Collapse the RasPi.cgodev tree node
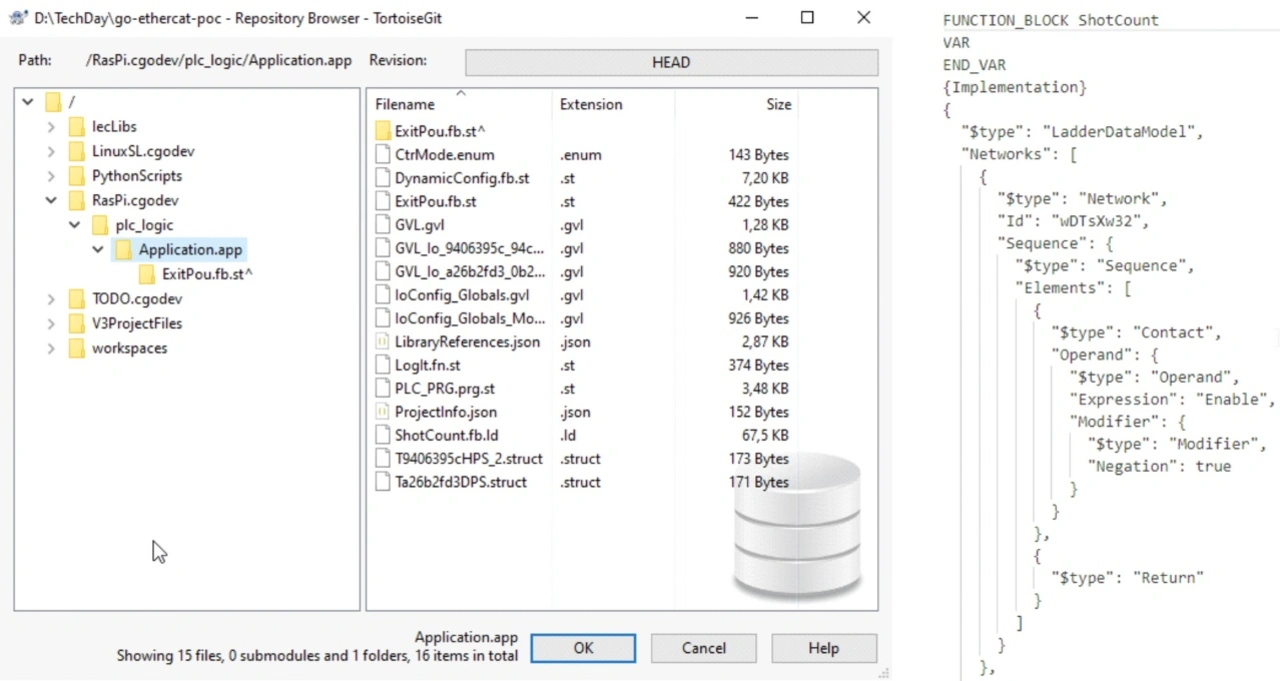 51,201
